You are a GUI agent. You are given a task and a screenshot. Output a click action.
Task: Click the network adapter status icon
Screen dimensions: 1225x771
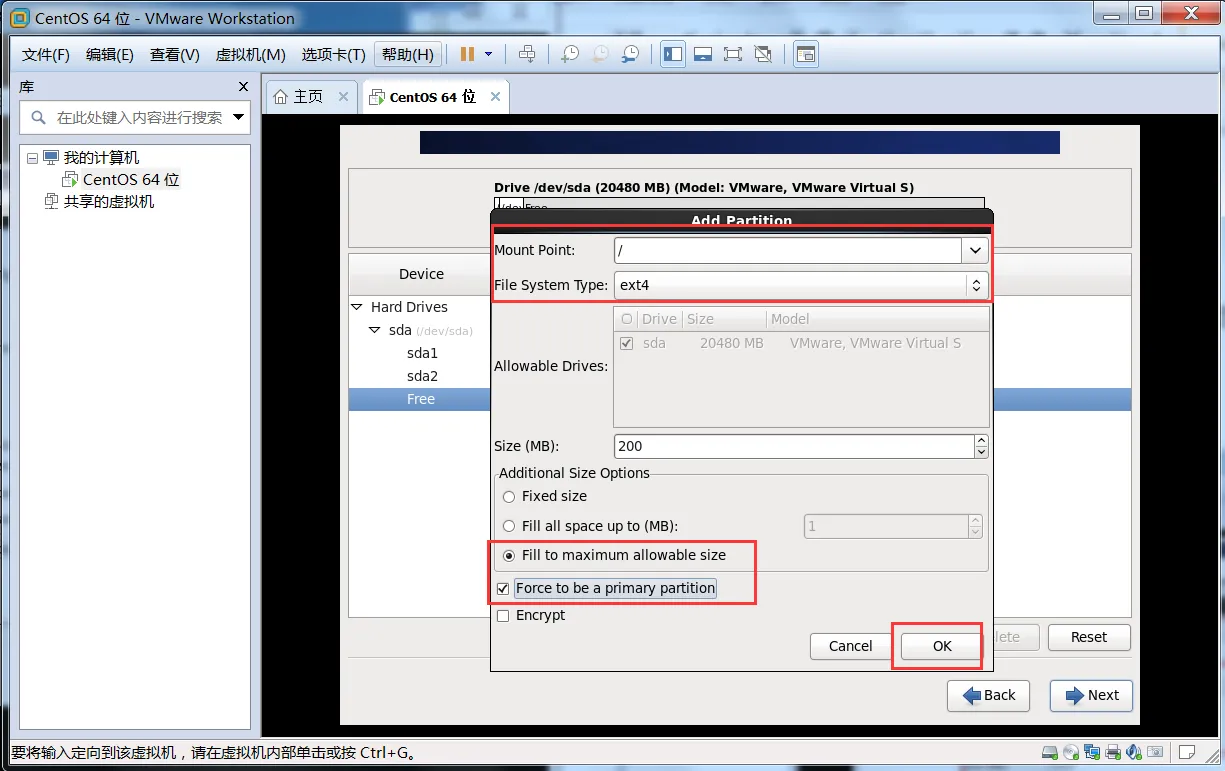tap(1092, 752)
